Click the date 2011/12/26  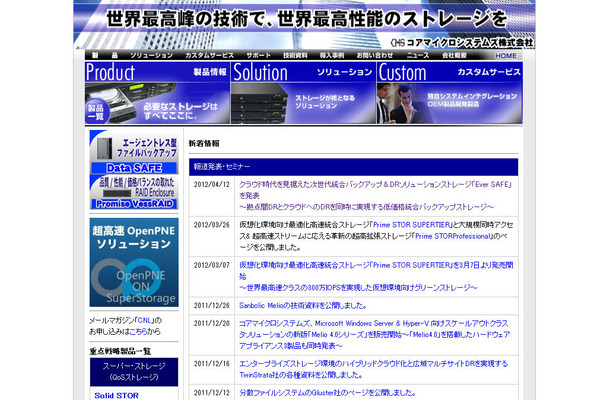pos(212,306)
